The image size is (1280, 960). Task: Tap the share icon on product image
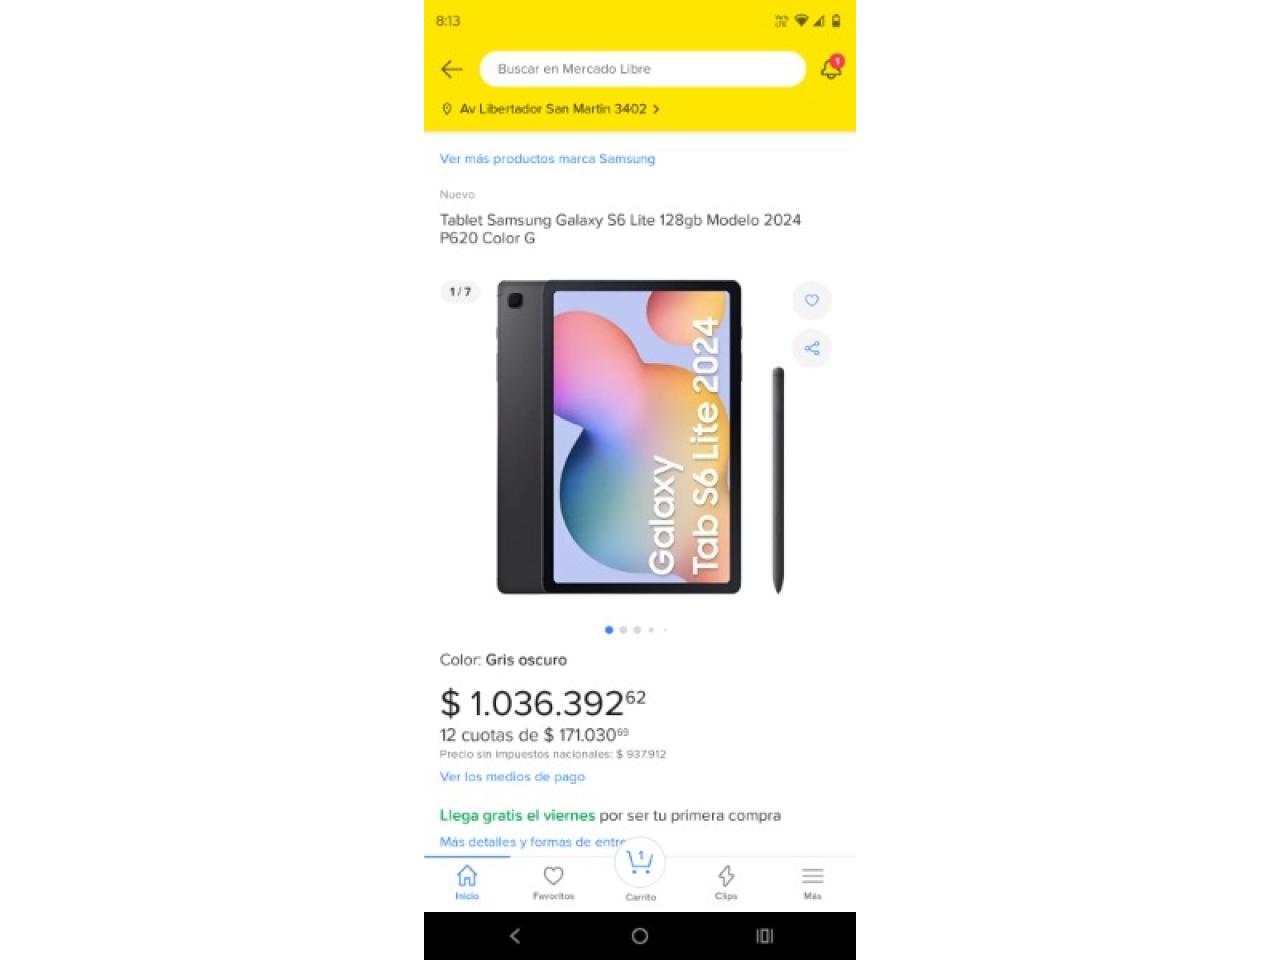click(812, 348)
